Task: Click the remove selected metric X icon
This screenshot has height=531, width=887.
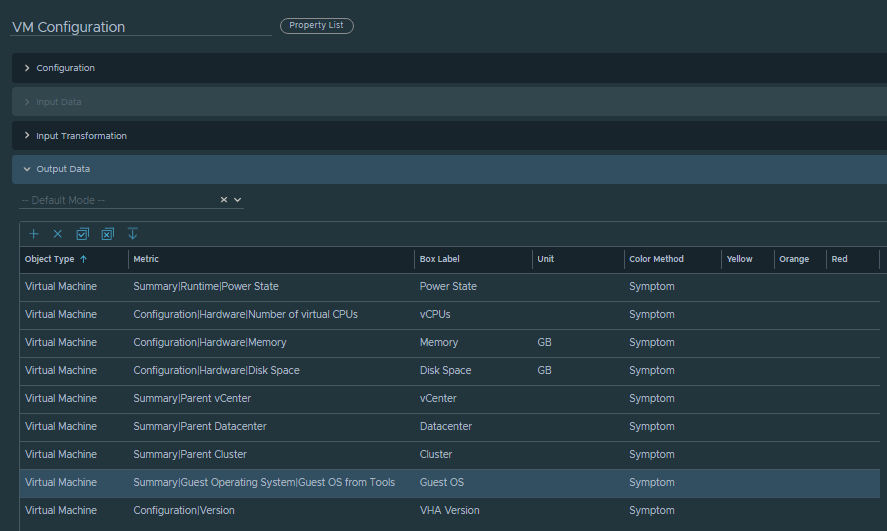Action: tap(58, 234)
